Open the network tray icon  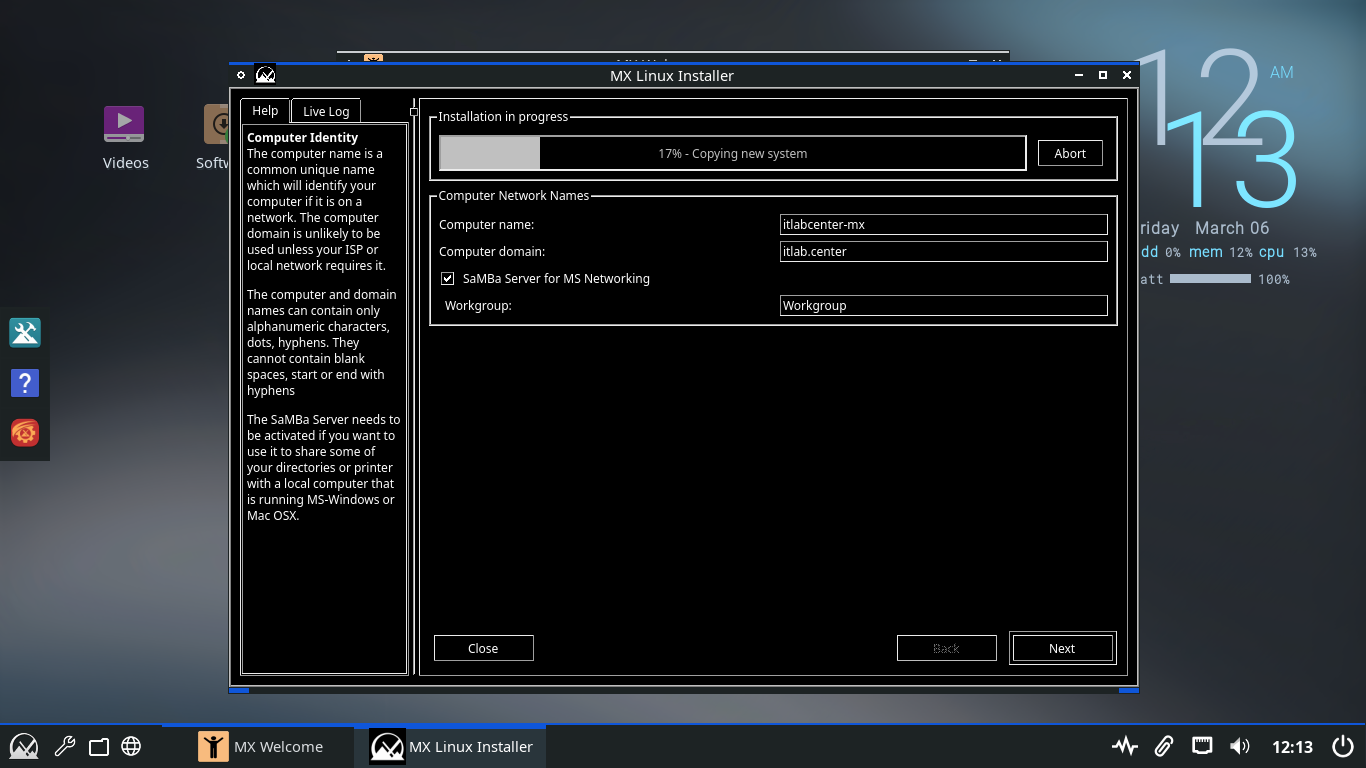1201,746
